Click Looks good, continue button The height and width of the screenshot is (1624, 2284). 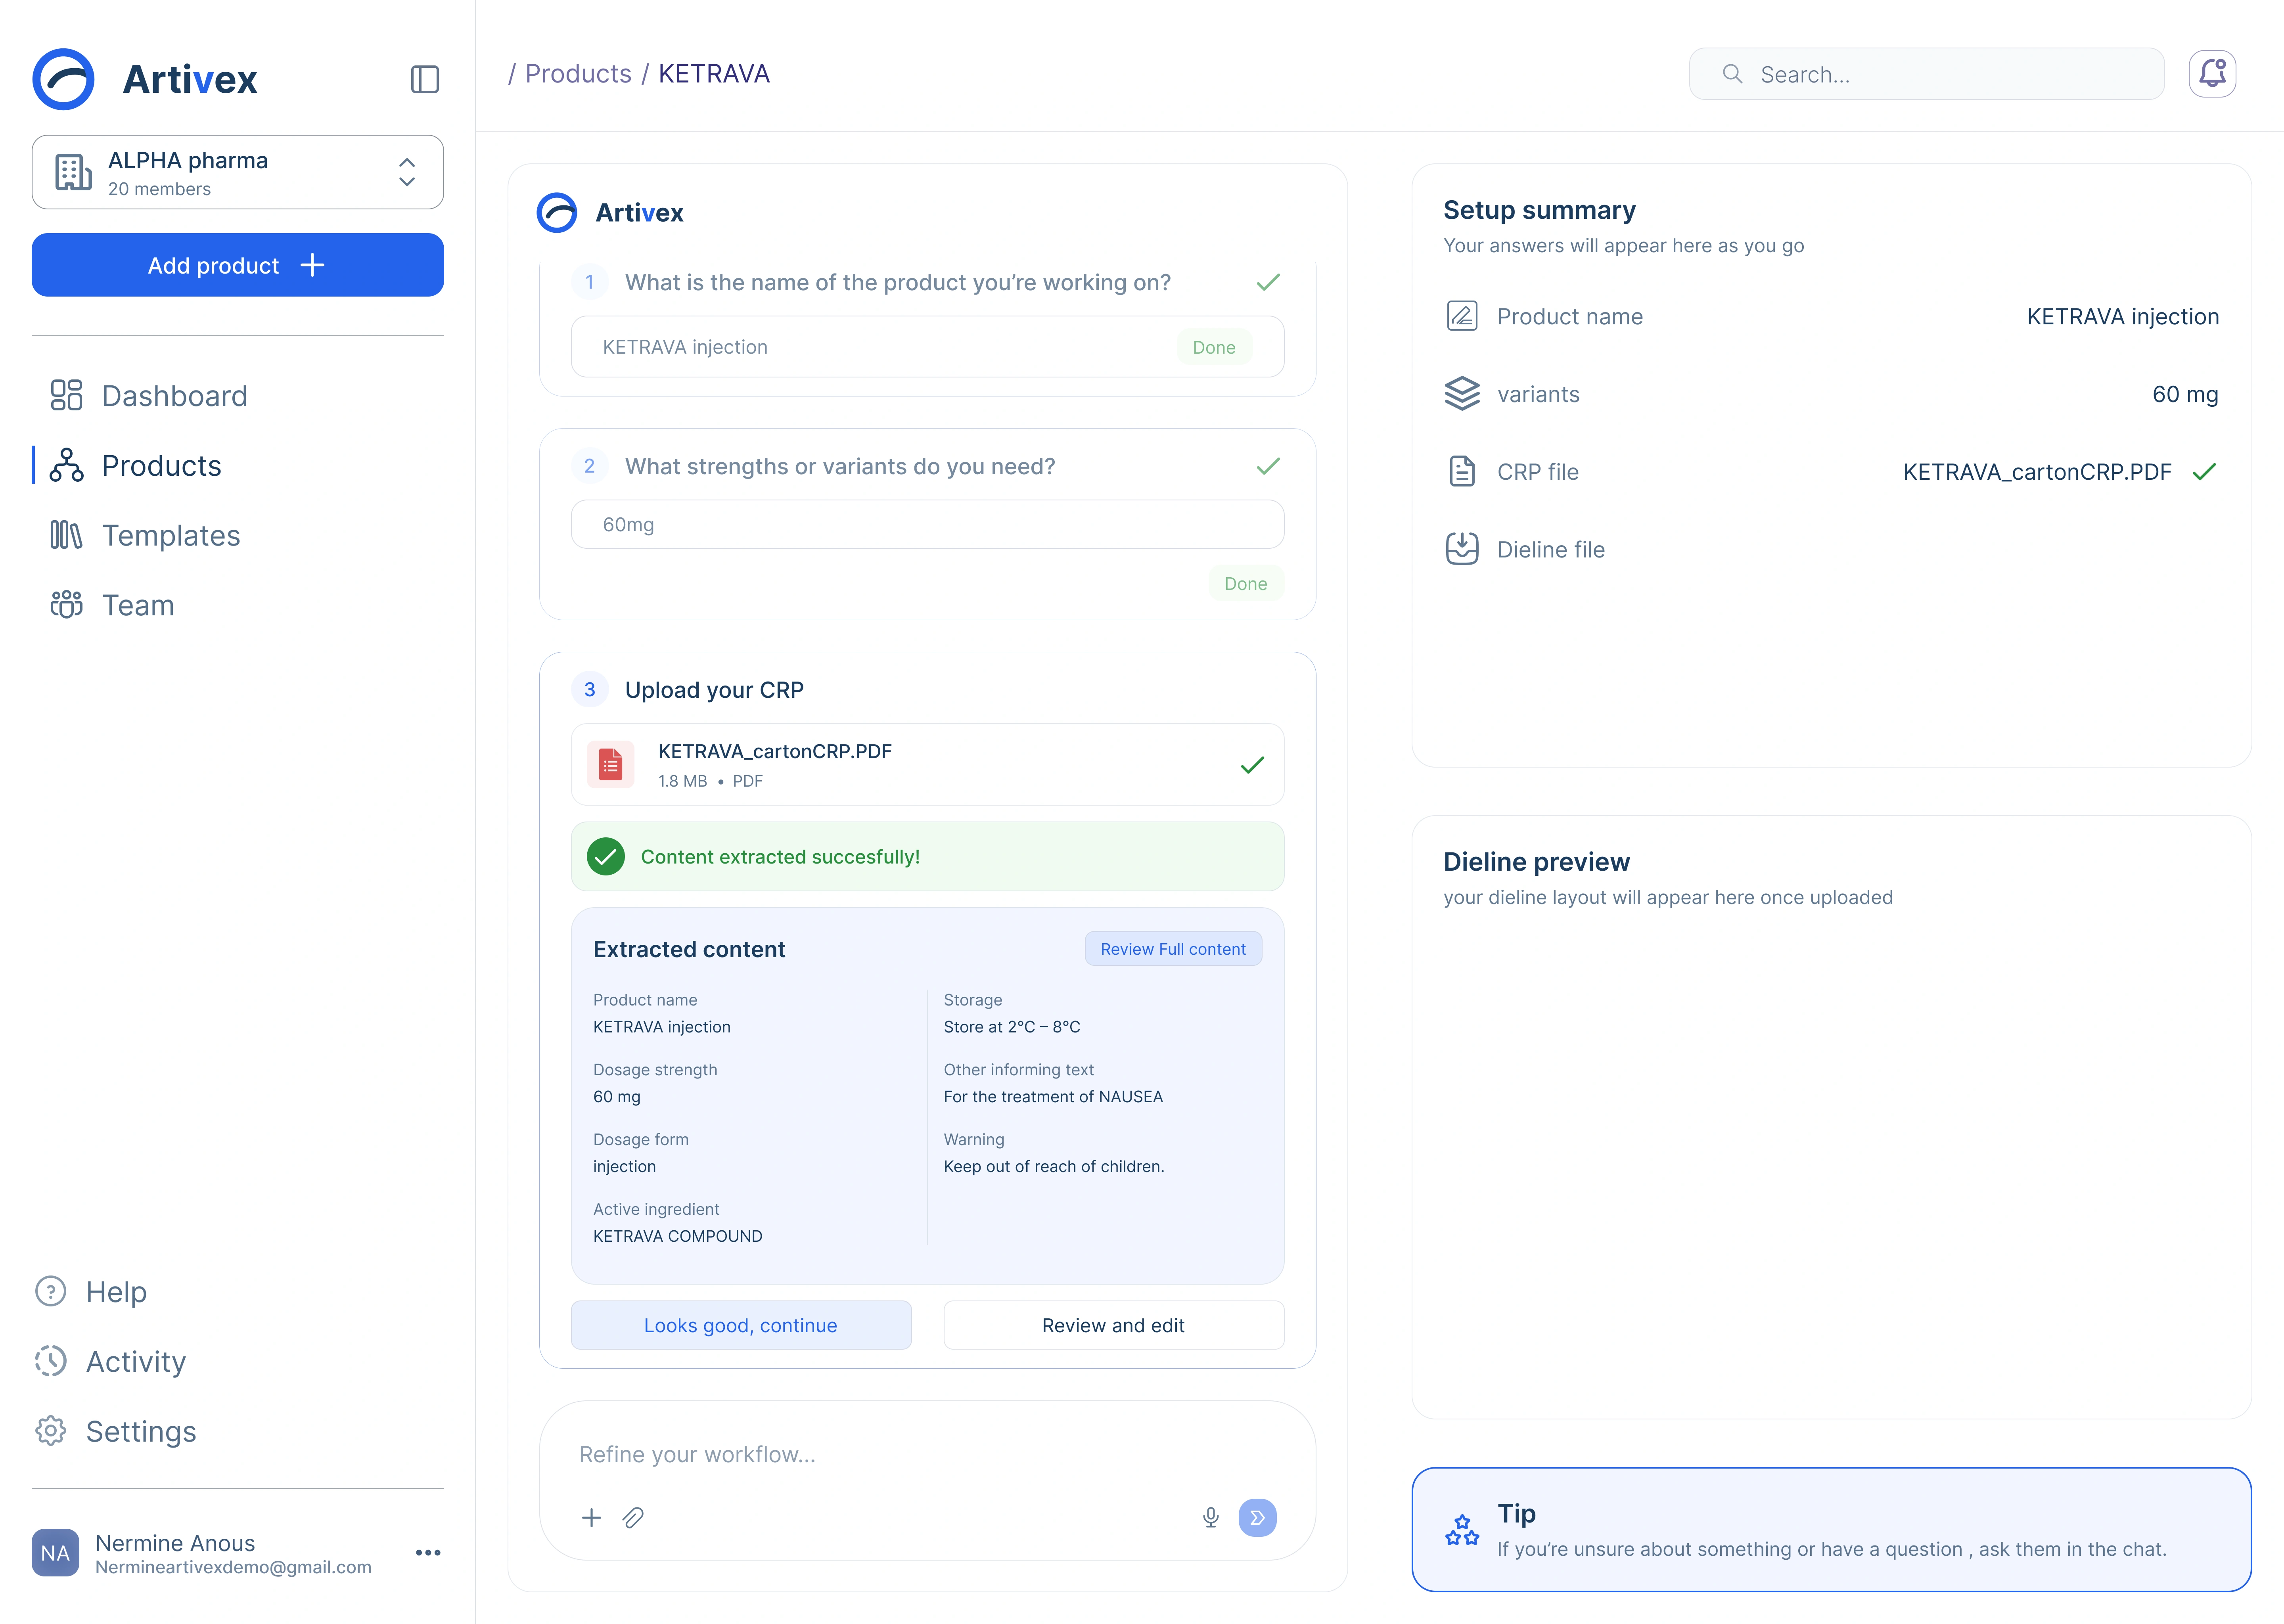click(x=741, y=1325)
